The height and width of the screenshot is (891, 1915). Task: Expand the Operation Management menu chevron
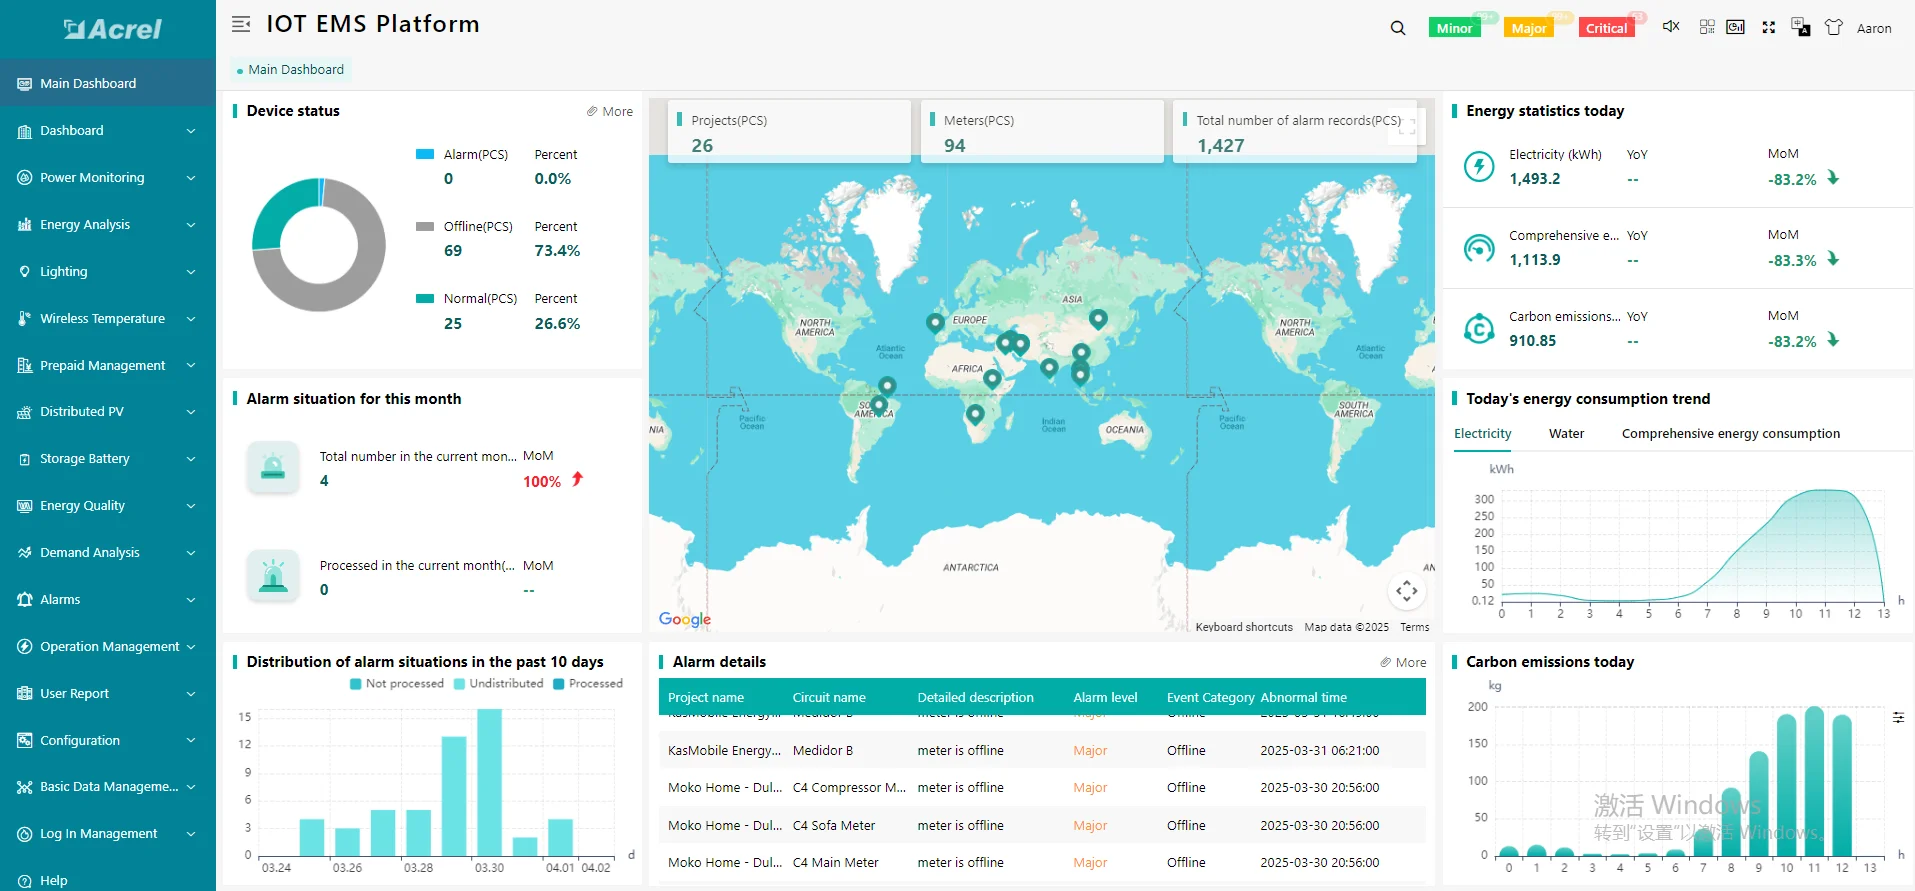coord(190,647)
